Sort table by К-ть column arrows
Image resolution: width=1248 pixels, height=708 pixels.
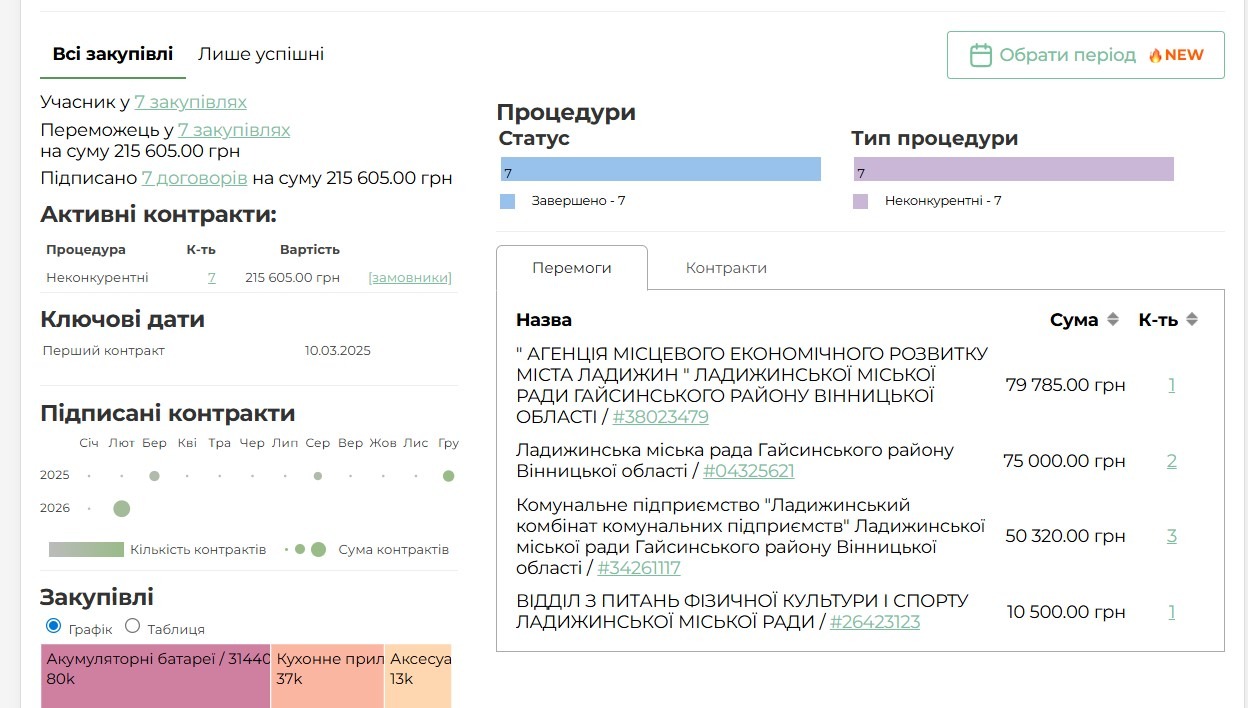pyautogui.click(x=1191, y=320)
